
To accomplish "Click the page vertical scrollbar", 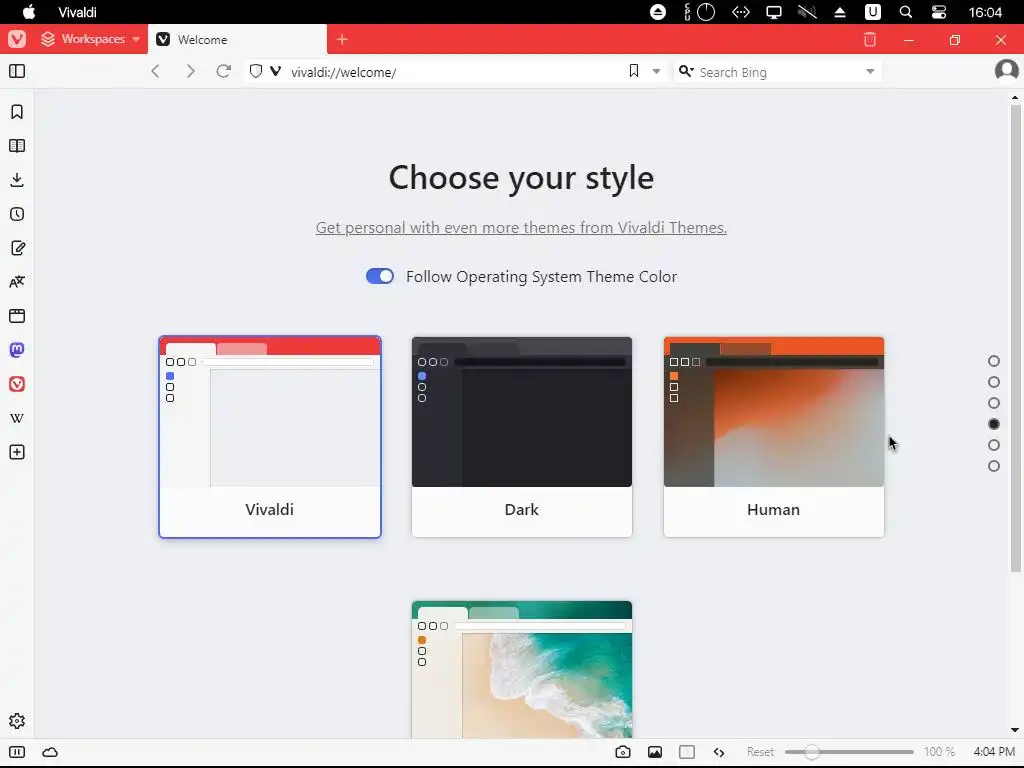I will click(x=1015, y=340).
